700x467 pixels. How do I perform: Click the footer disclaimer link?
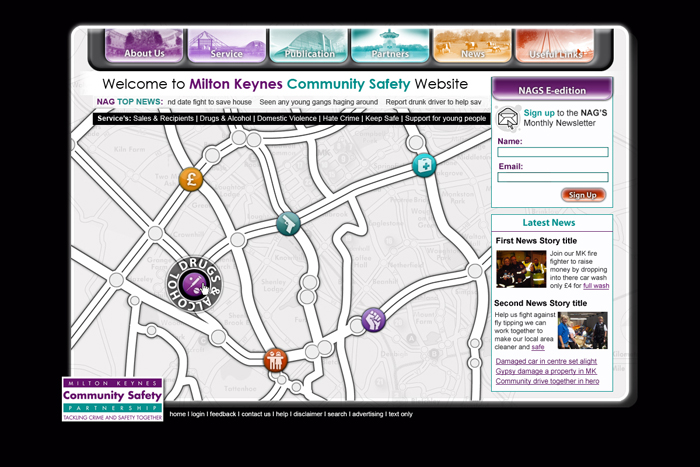click(x=308, y=414)
